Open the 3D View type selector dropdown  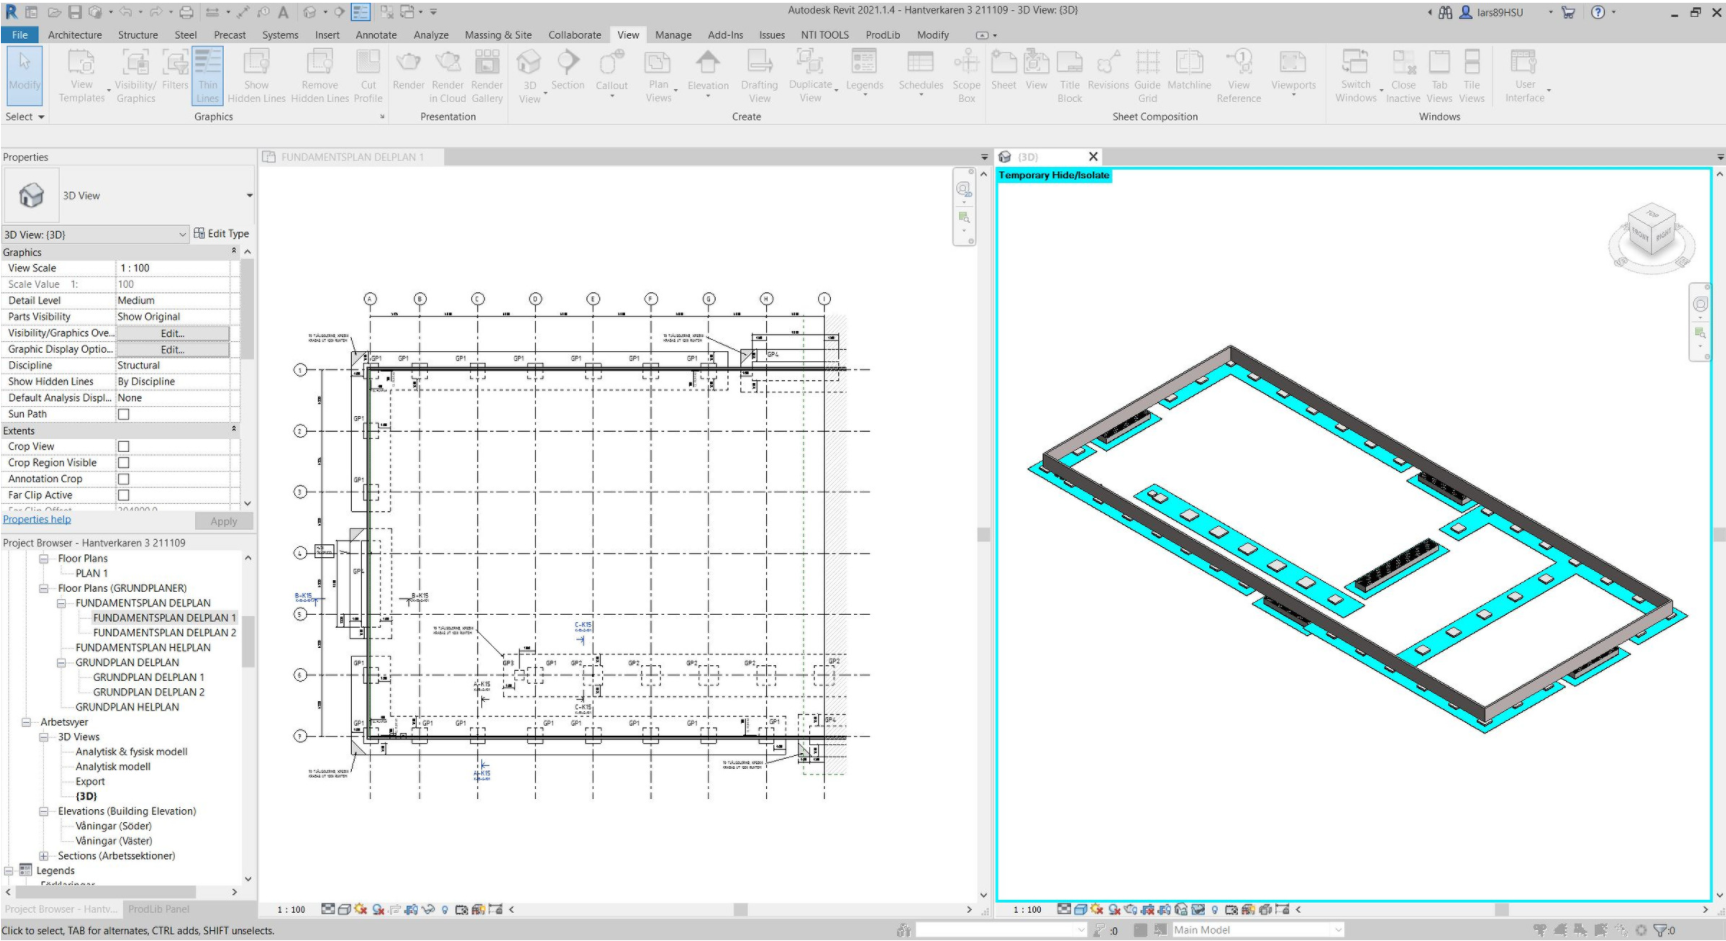point(249,196)
